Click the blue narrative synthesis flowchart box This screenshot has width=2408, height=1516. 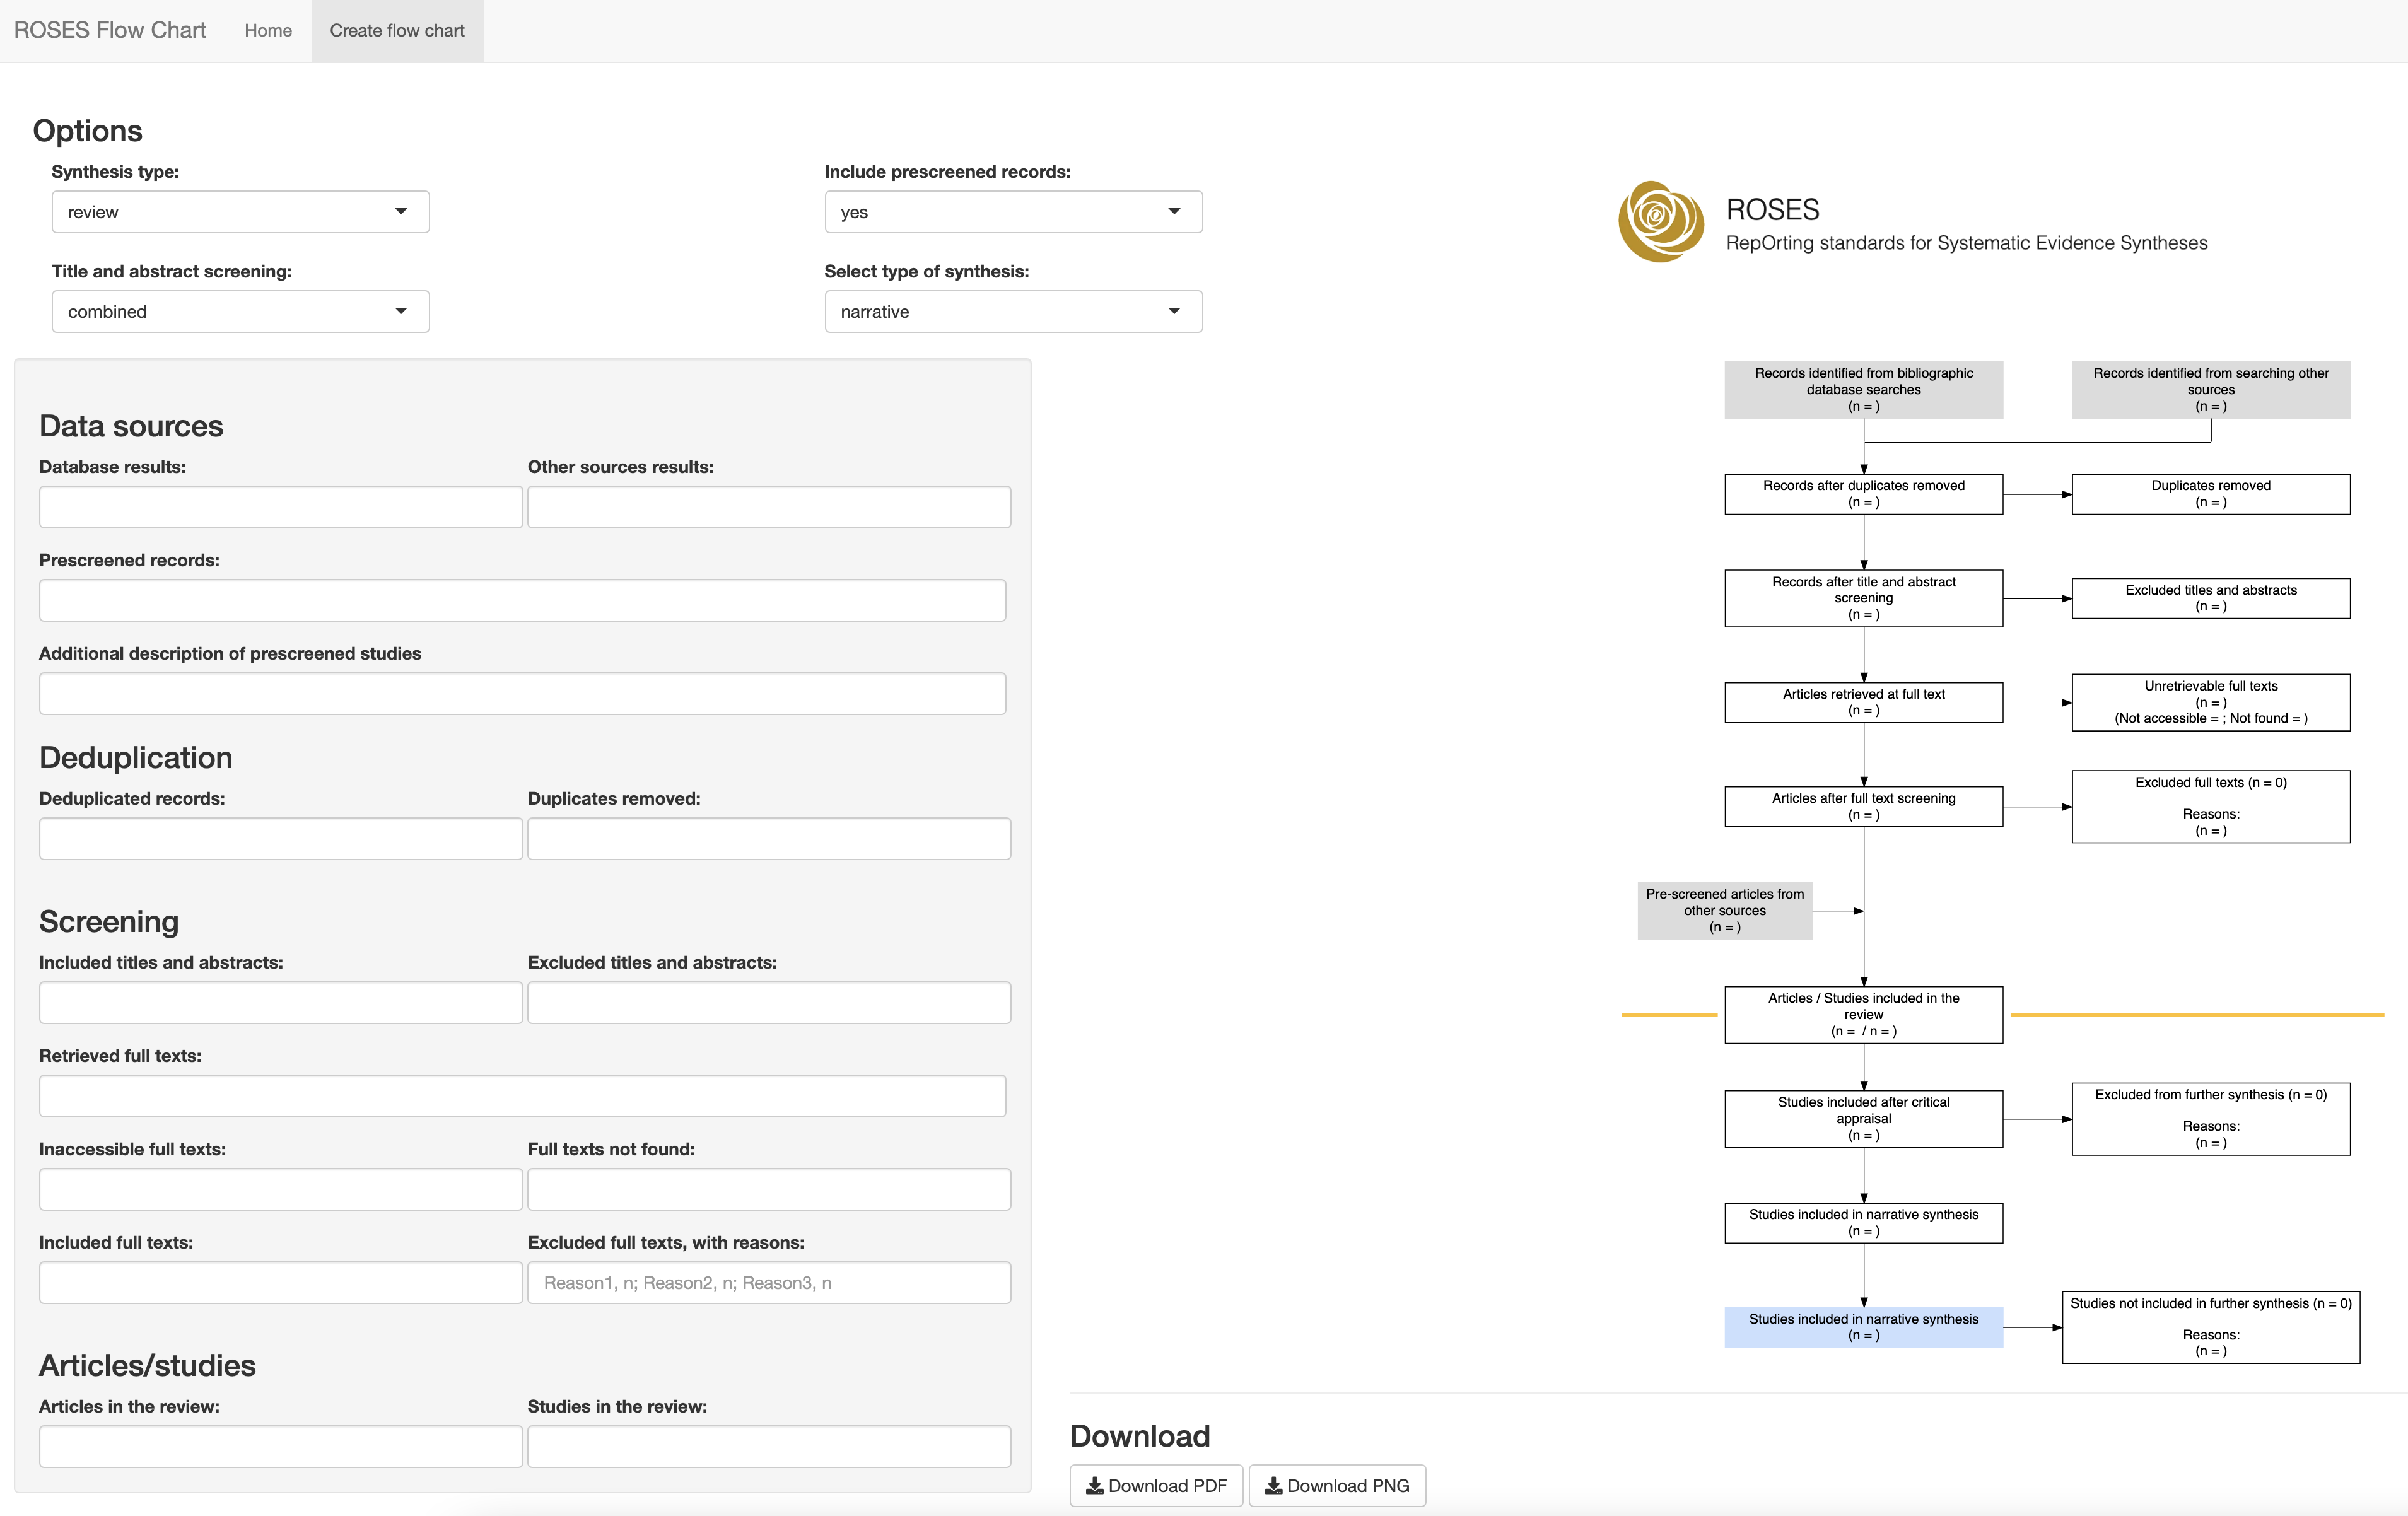pos(1863,1327)
